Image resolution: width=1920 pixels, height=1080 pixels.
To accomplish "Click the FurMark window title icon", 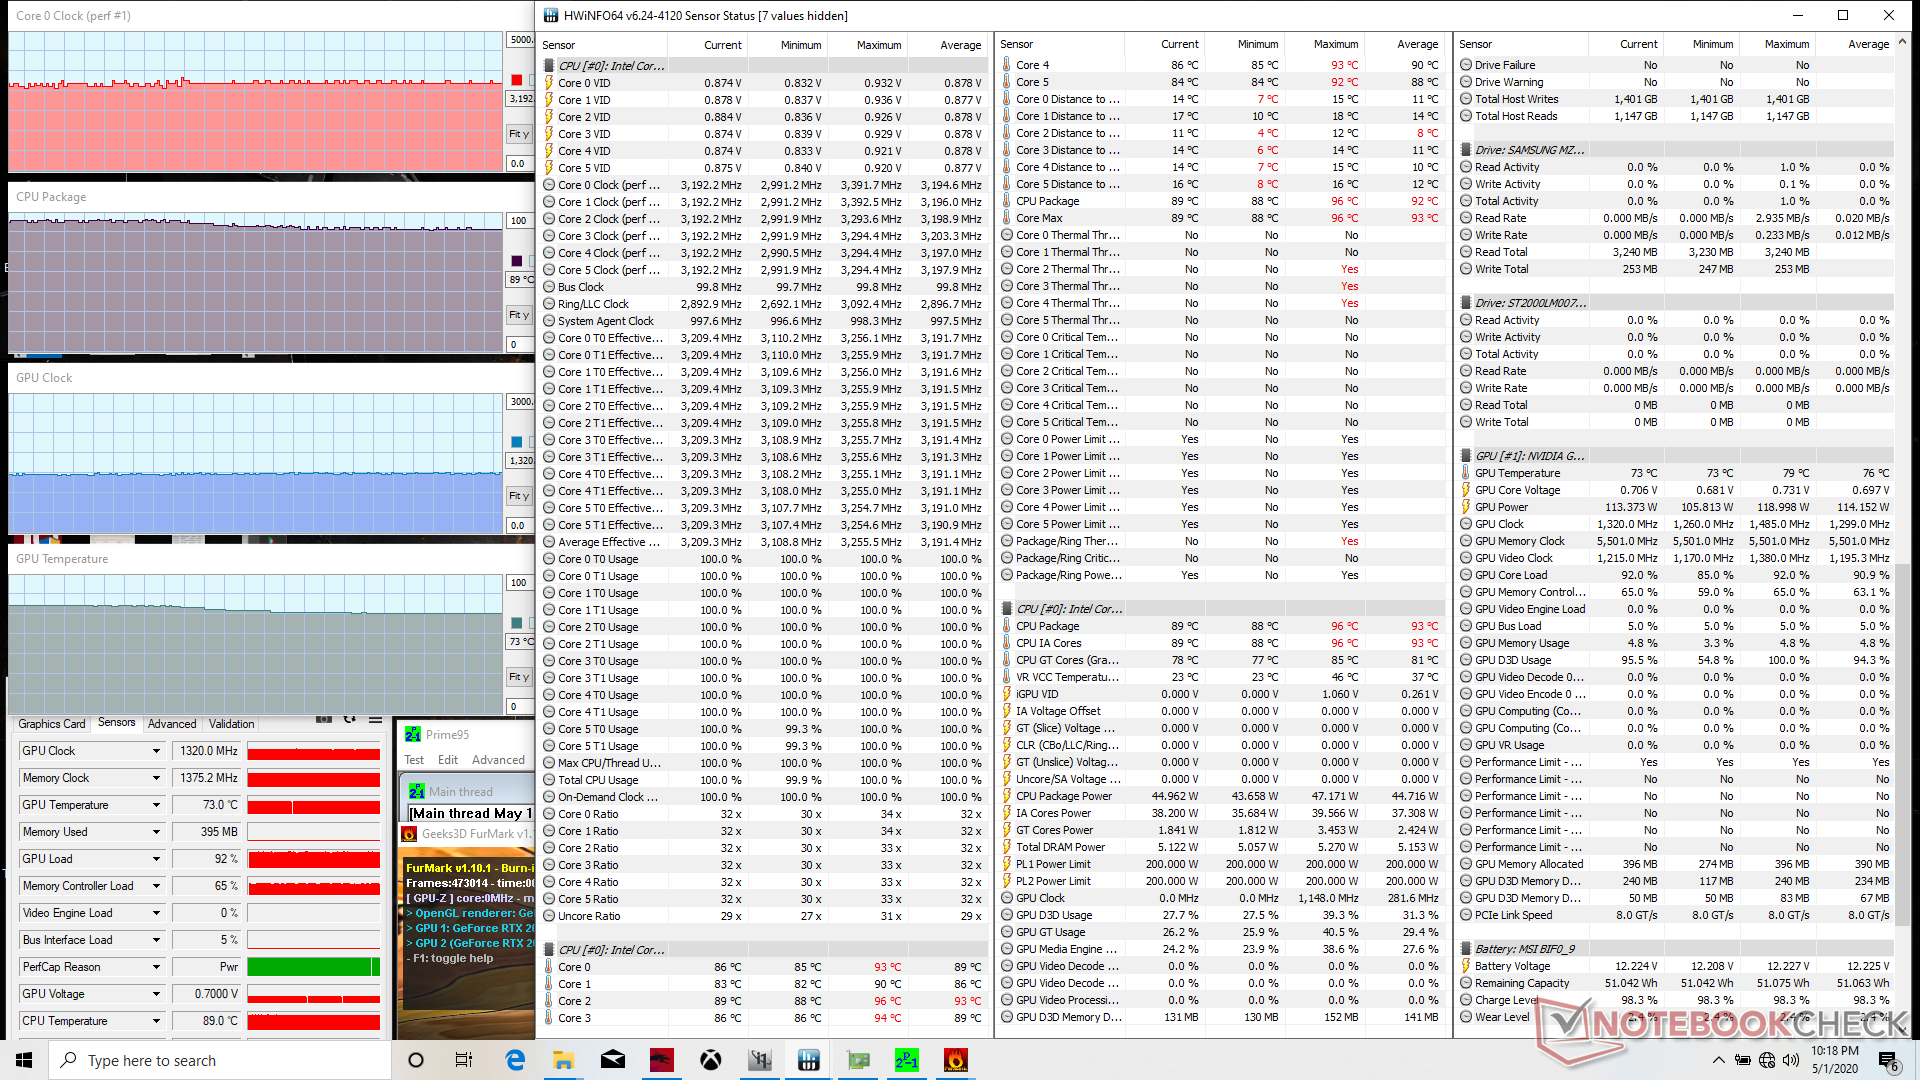I will (409, 833).
